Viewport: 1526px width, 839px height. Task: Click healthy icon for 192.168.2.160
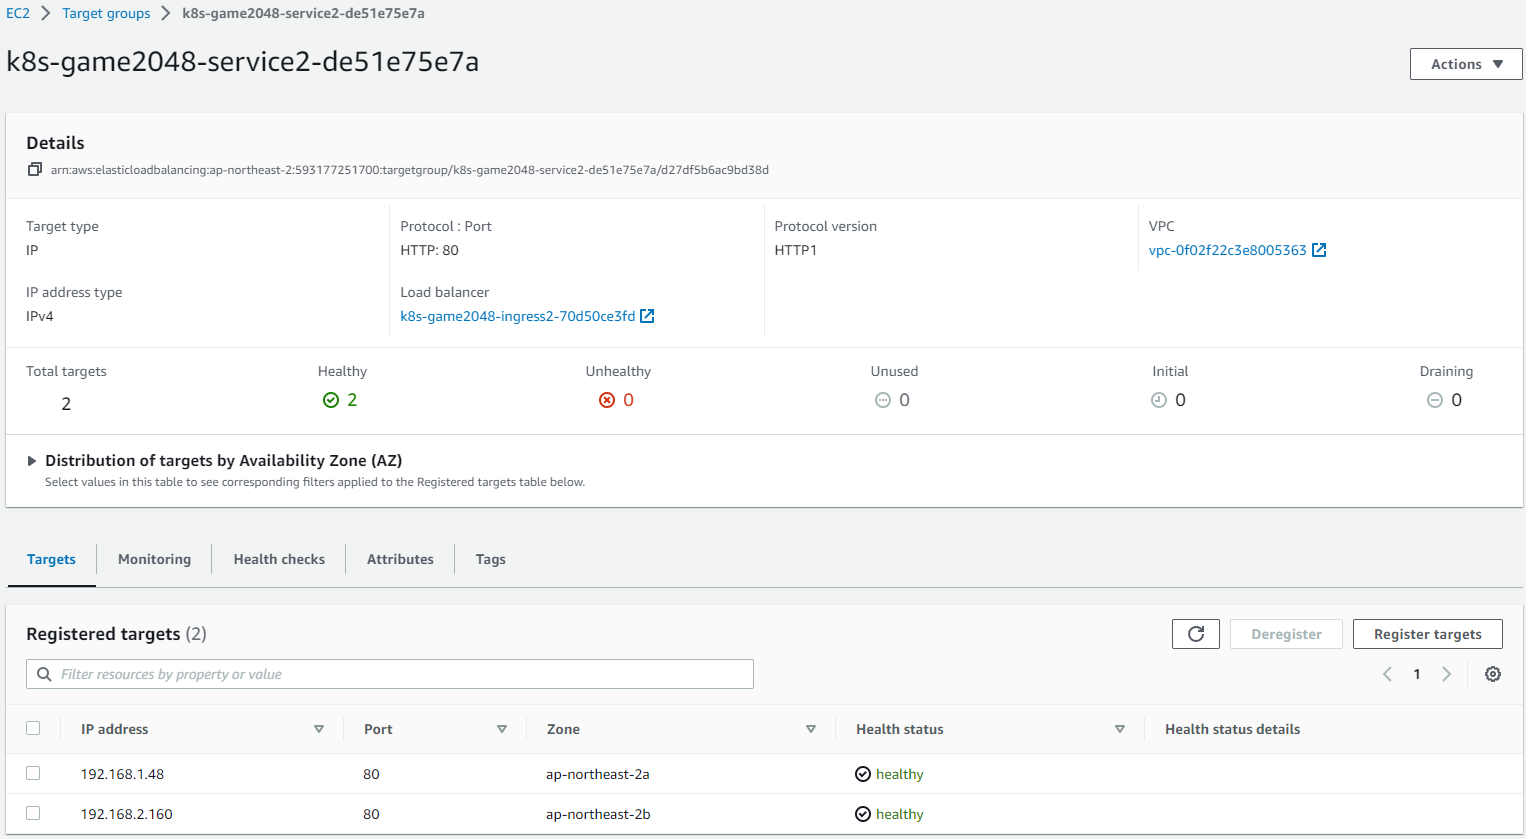pos(863,814)
